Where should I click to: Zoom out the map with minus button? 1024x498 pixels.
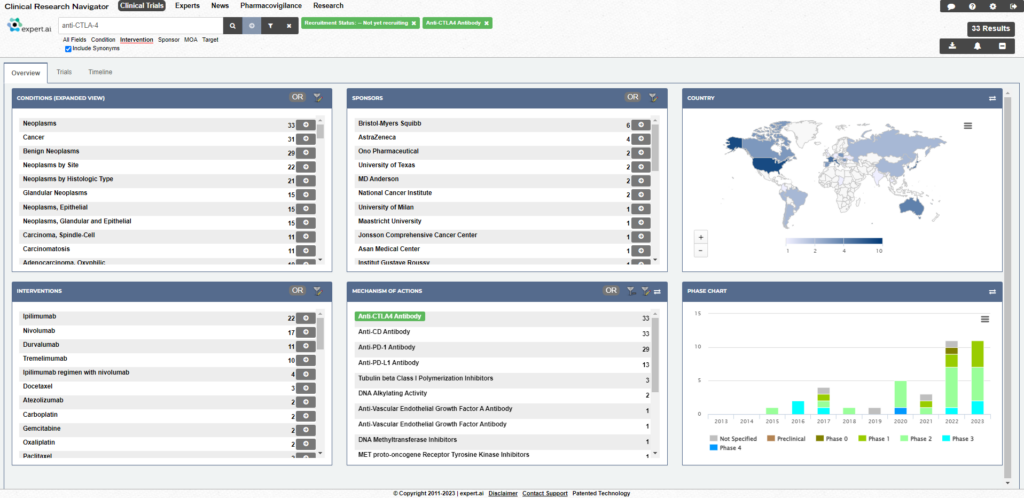click(701, 250)
